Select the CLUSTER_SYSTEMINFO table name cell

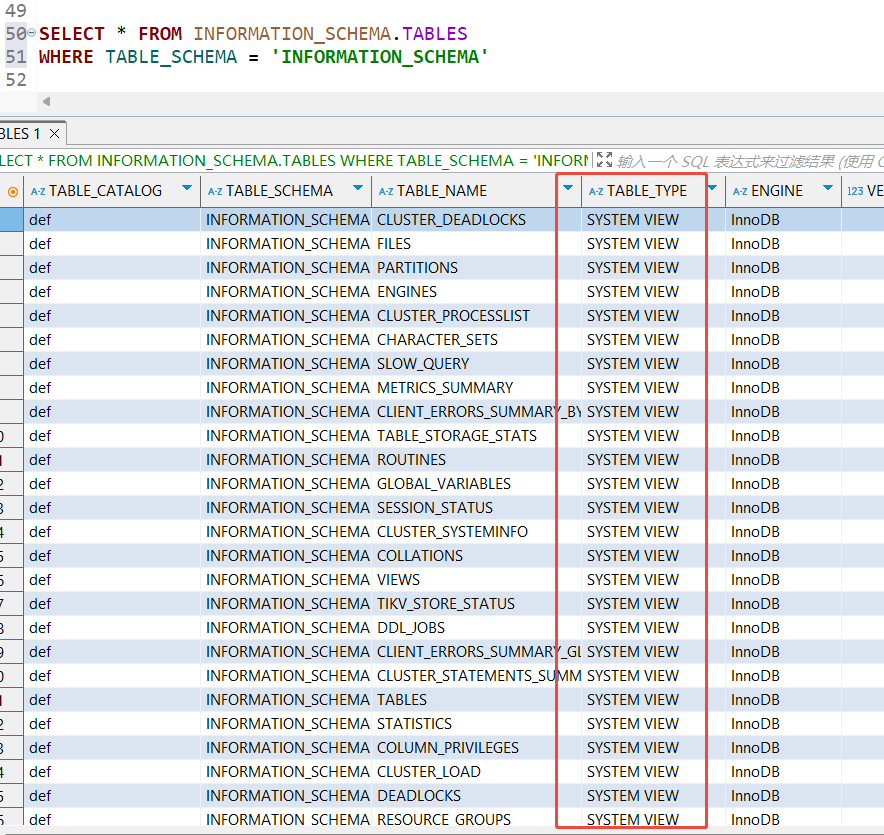coord(476,532)
